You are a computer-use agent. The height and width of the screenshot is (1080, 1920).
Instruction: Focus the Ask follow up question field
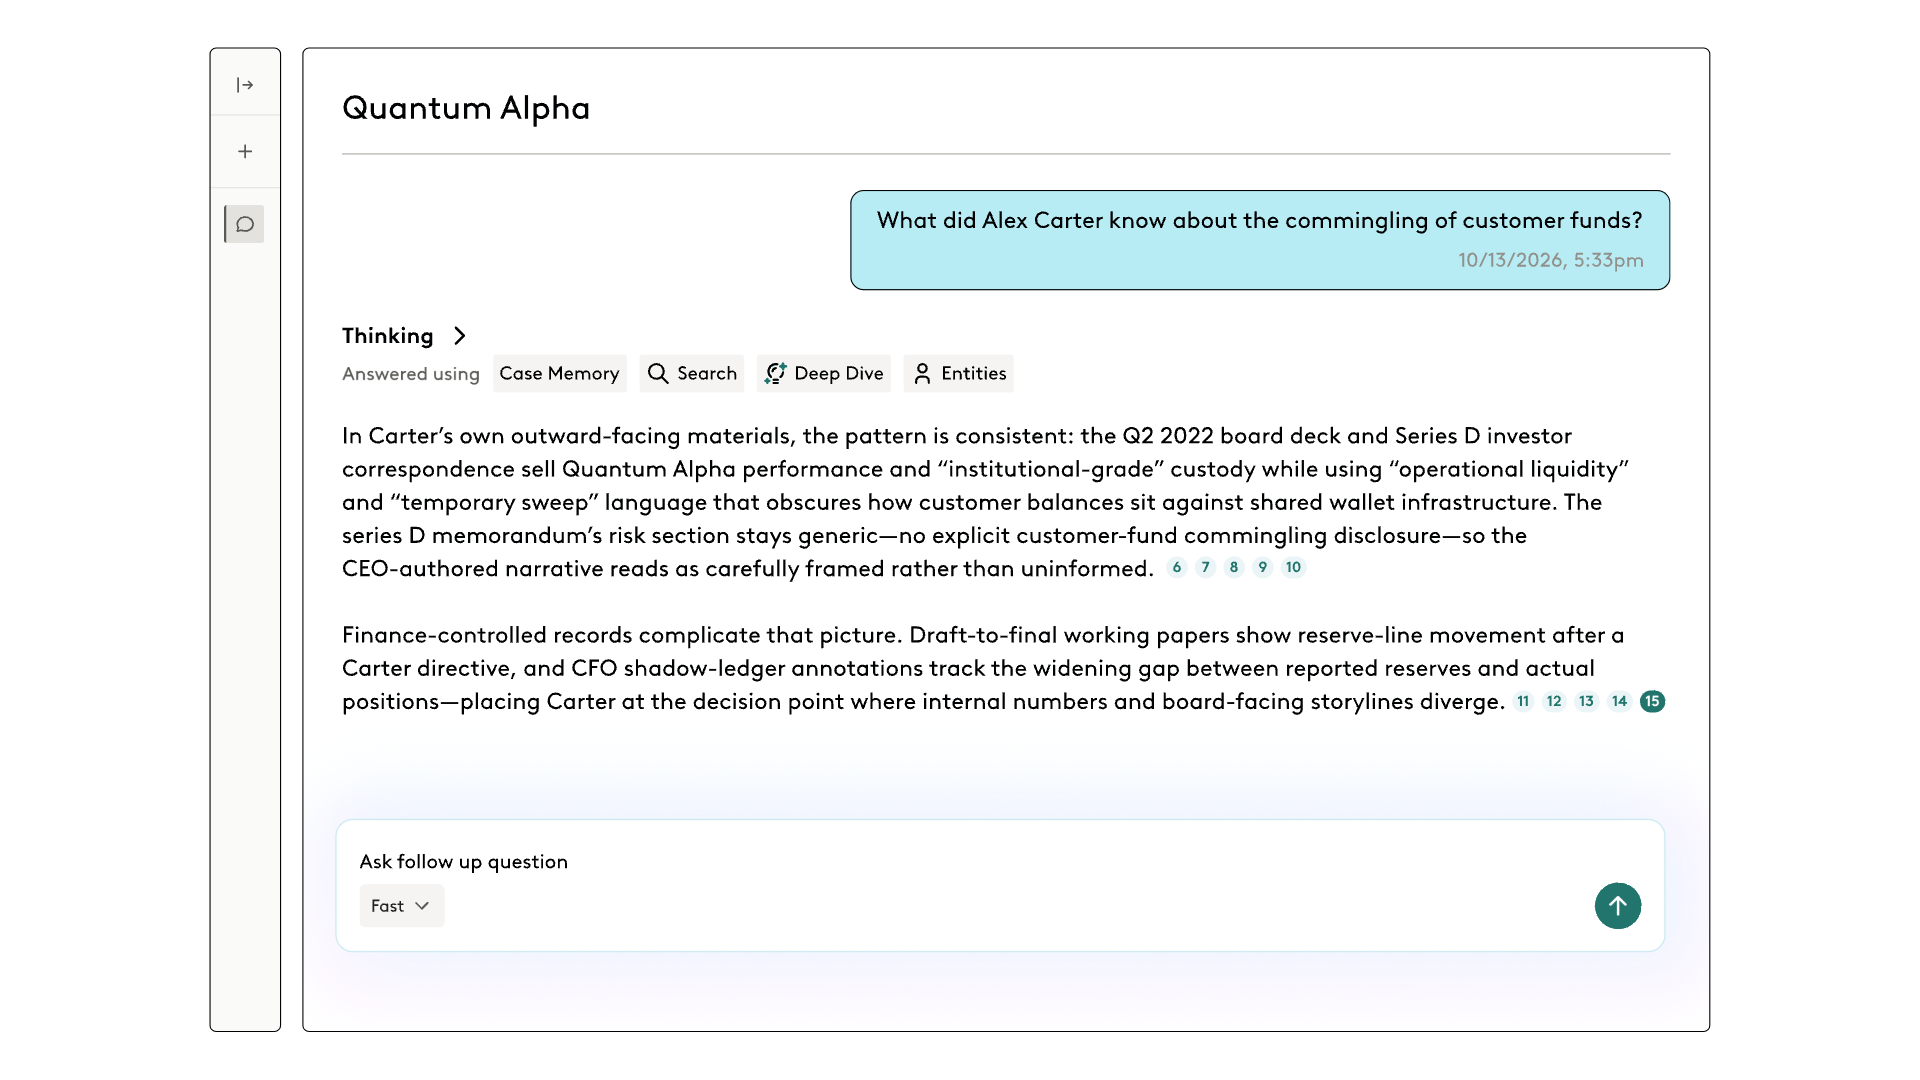1000,886
